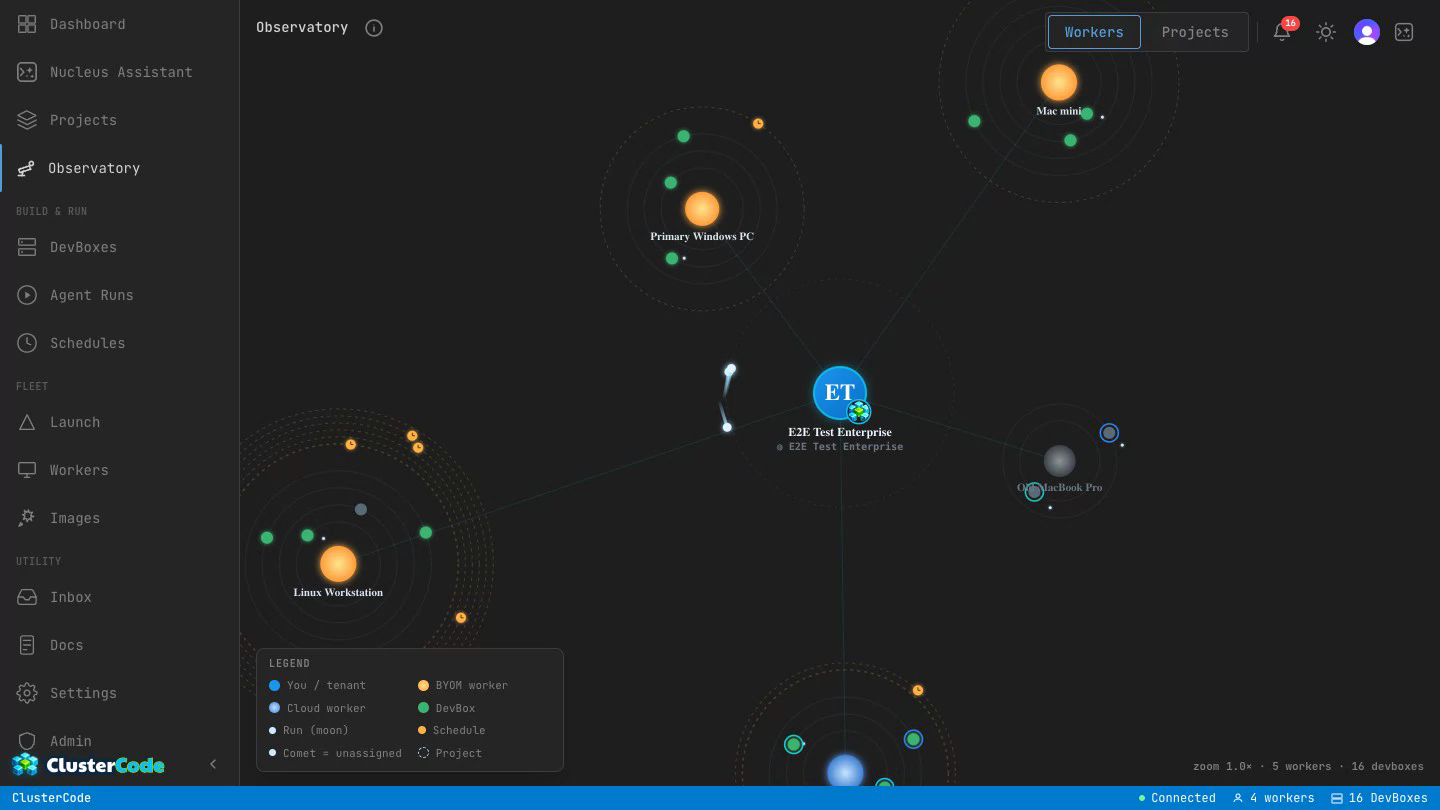
Task: Toggle the light/dark theme sun icon
Action: click(x=1326, y=32)
